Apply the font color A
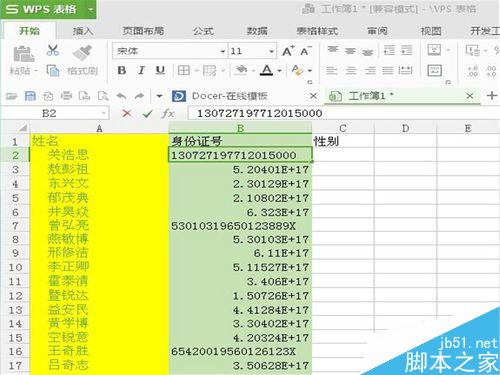This screenshot has height=375, width=500. 266,70
